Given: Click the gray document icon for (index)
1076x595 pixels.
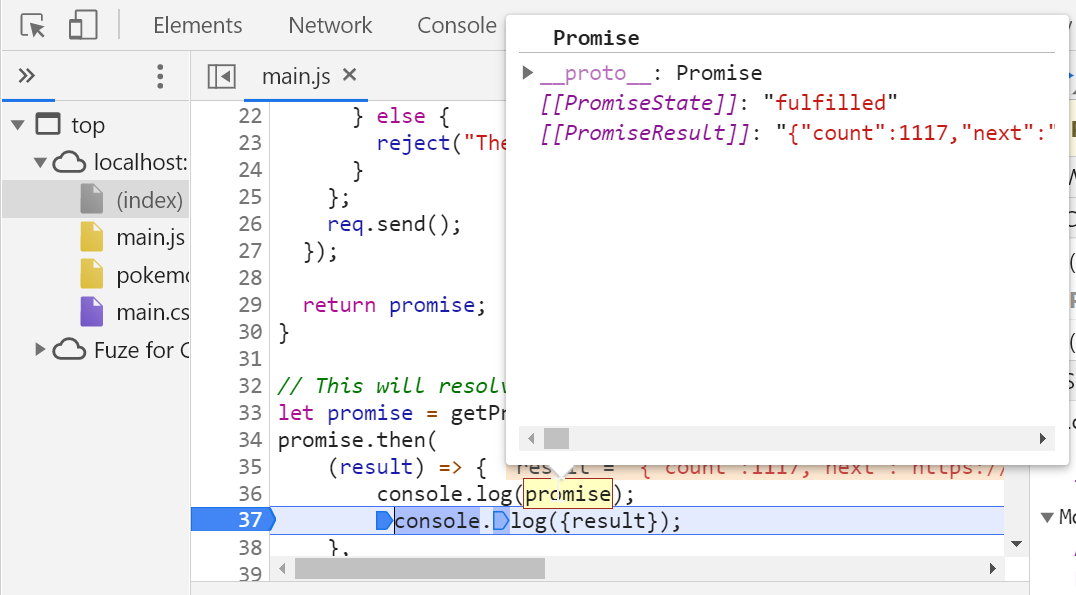Looking at the screenshot, I should tap(91, 199).
